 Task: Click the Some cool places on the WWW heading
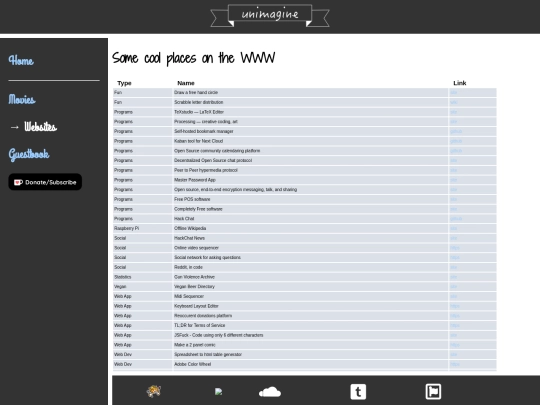(194, 58)
